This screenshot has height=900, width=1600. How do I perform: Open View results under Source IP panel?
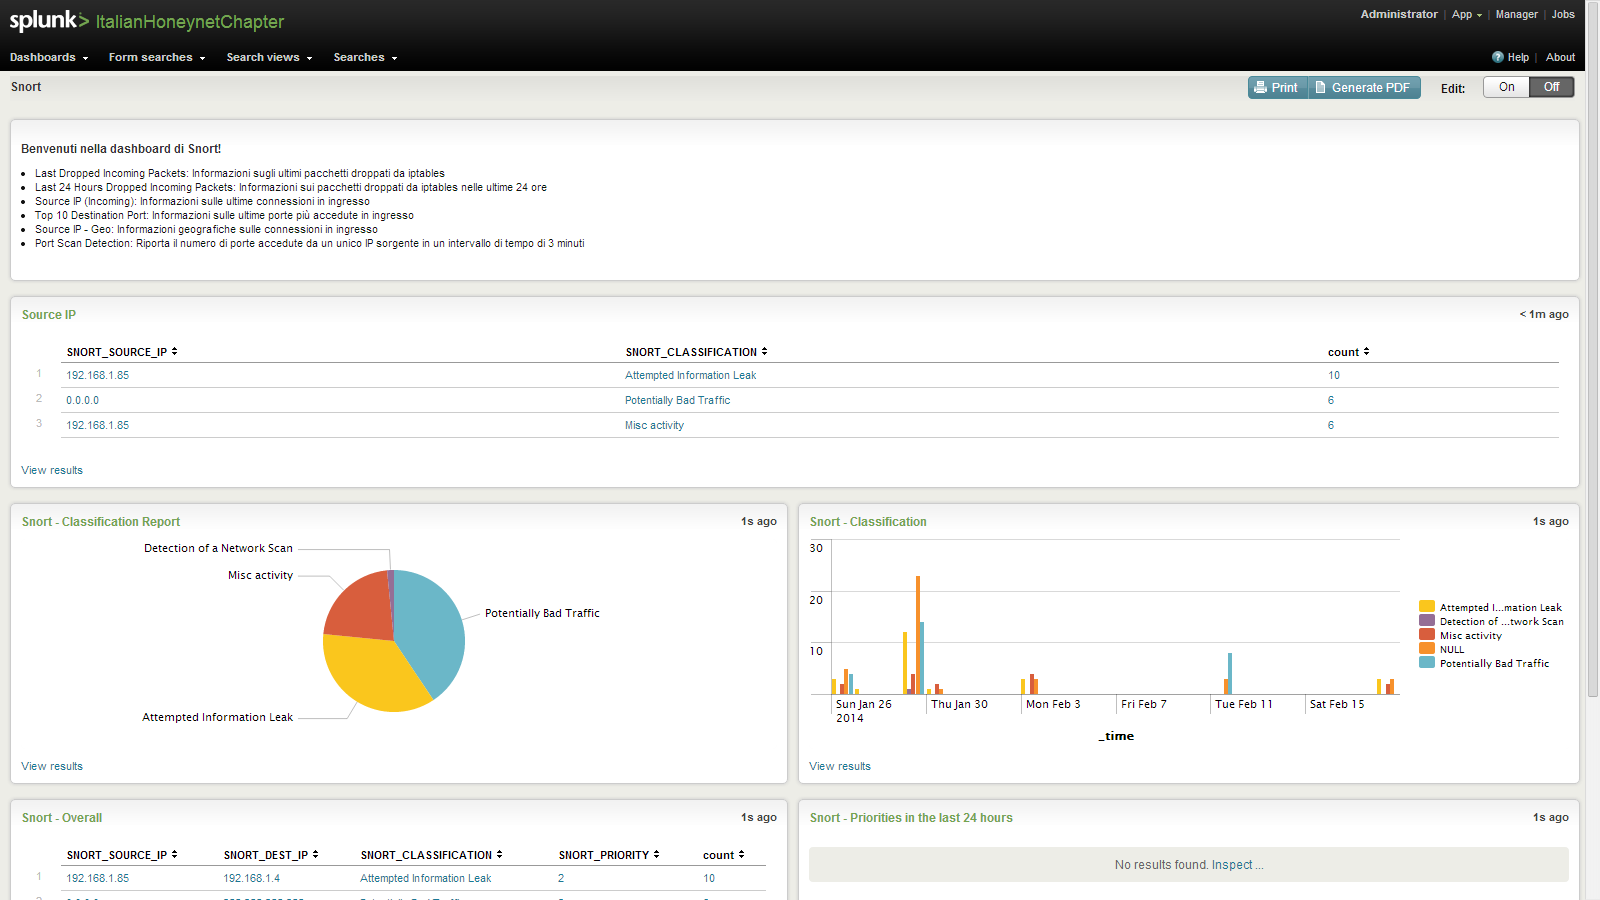[x=52, y=470]
